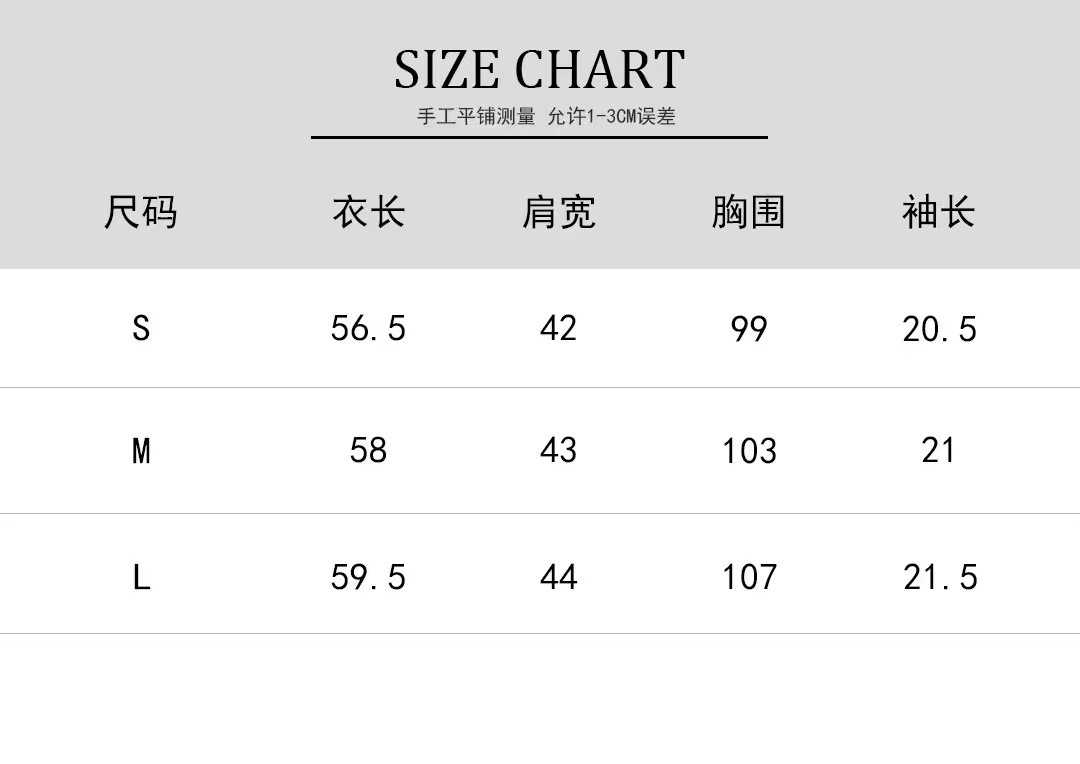Select the 59.5 garment length cell

368,577
